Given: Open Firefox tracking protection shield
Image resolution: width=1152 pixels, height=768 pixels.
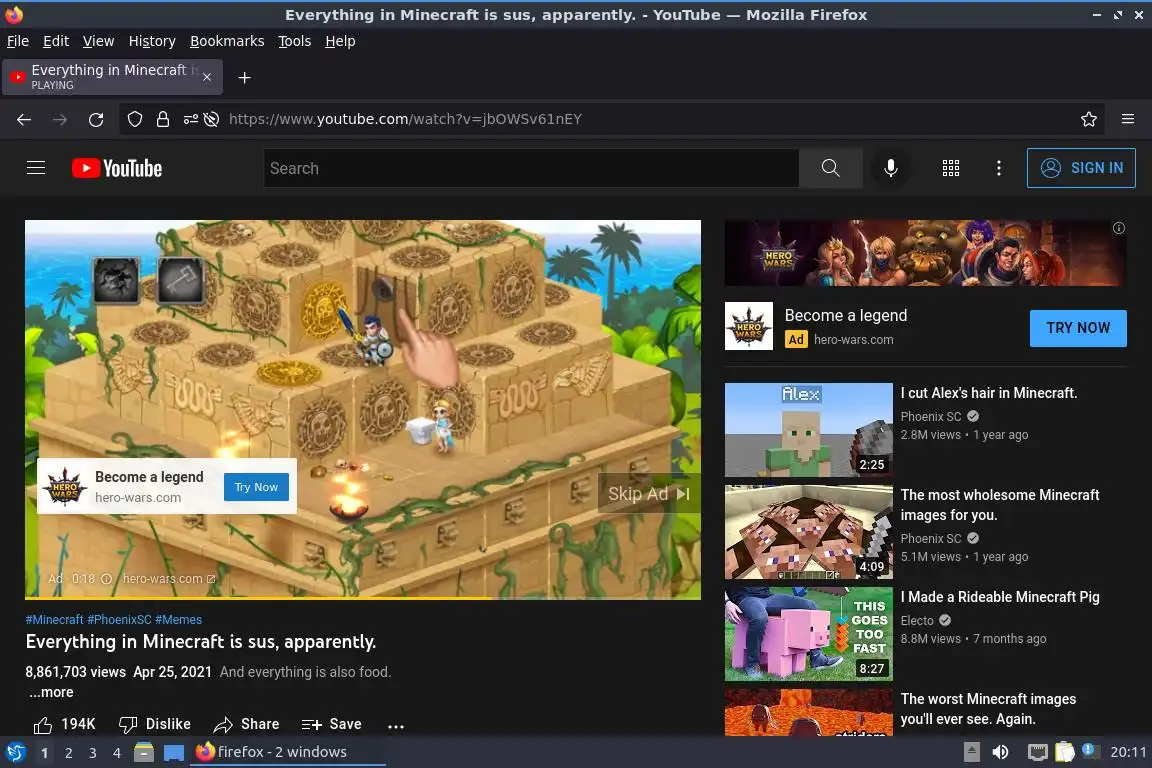Looking at the screenshot, I should [134, 119].
